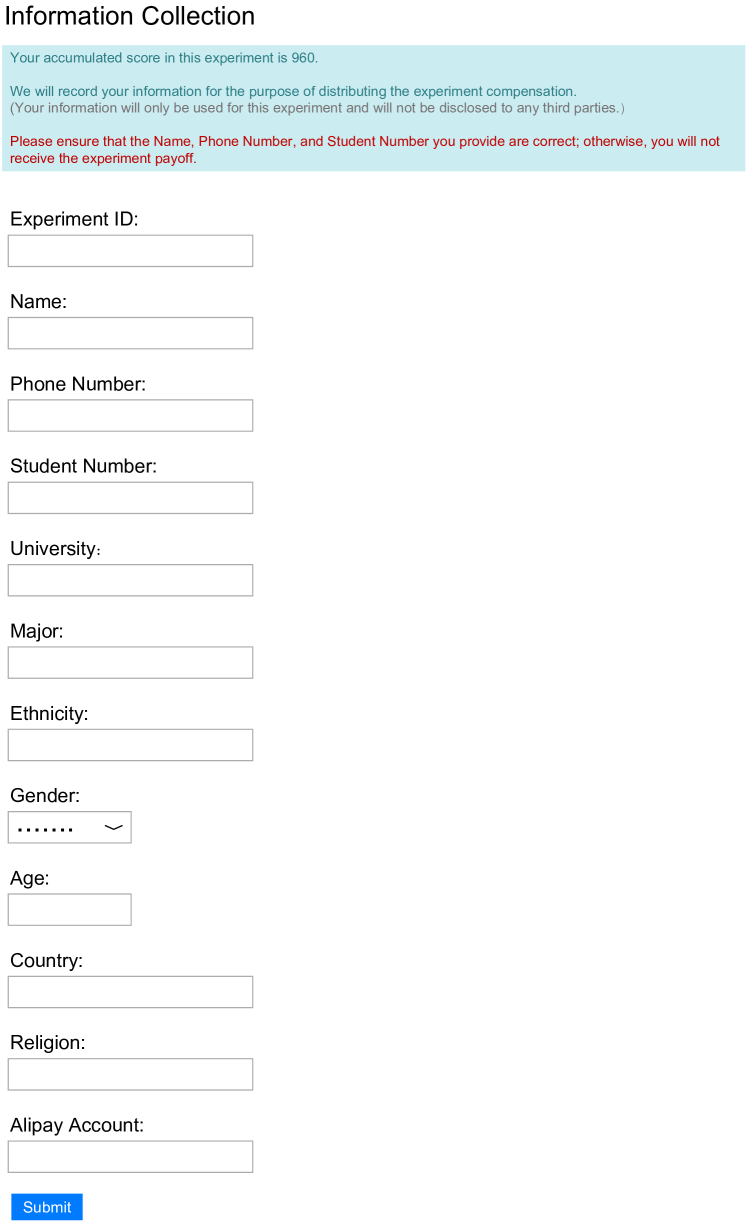Image resolution: width=747 pixels, height=1222 pixels.
Task: Click into the Religion field
Action: pos(130,1074)
